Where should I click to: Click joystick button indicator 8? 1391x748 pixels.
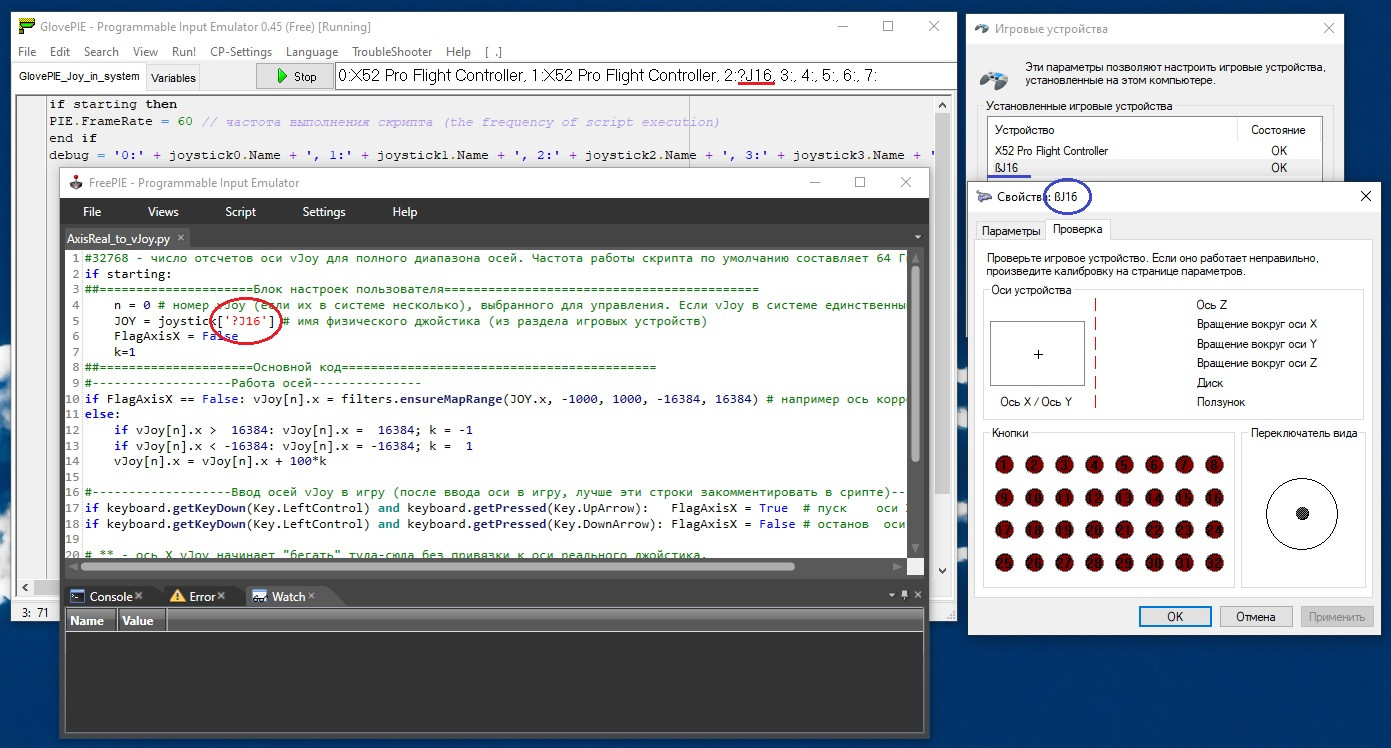click(1214, 464)
